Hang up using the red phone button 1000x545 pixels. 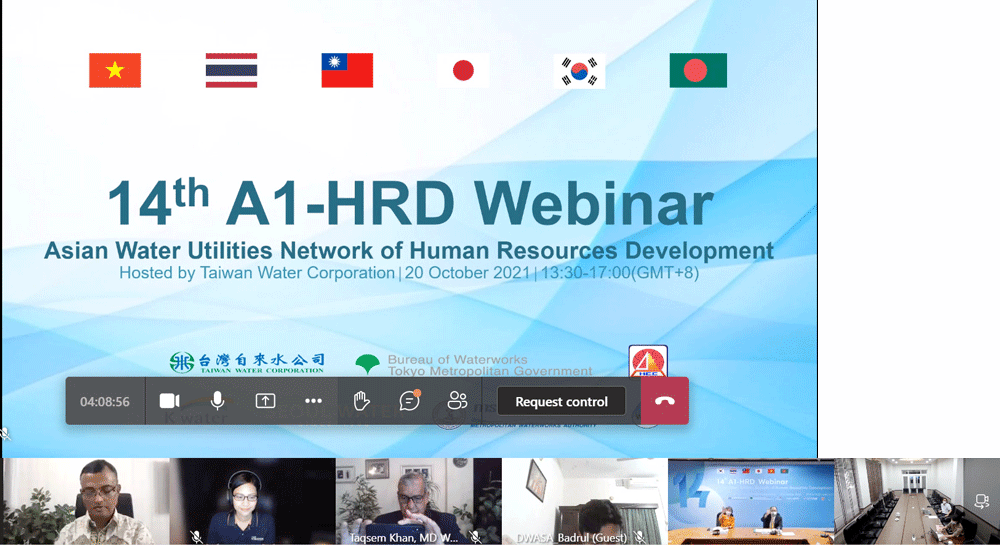[665, 401]
